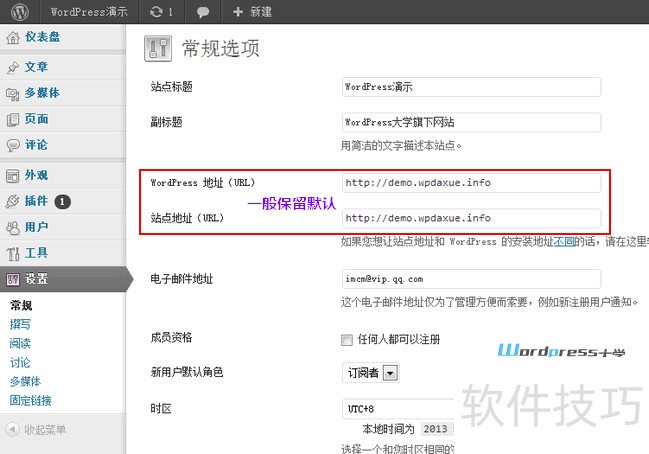Open WordPress演示 site menu in admin bar
649x454 pixels.
click(89, 12)
